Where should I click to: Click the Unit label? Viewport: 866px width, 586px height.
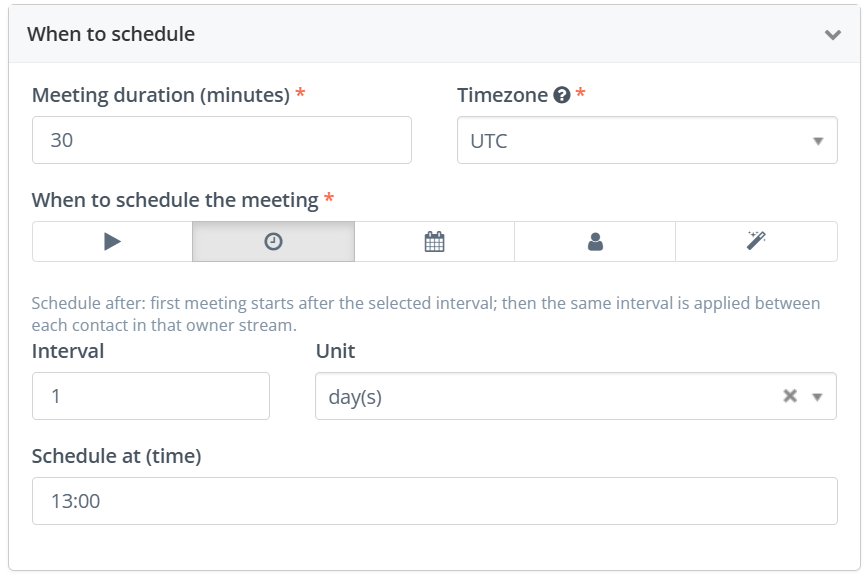tap(335, 351)
